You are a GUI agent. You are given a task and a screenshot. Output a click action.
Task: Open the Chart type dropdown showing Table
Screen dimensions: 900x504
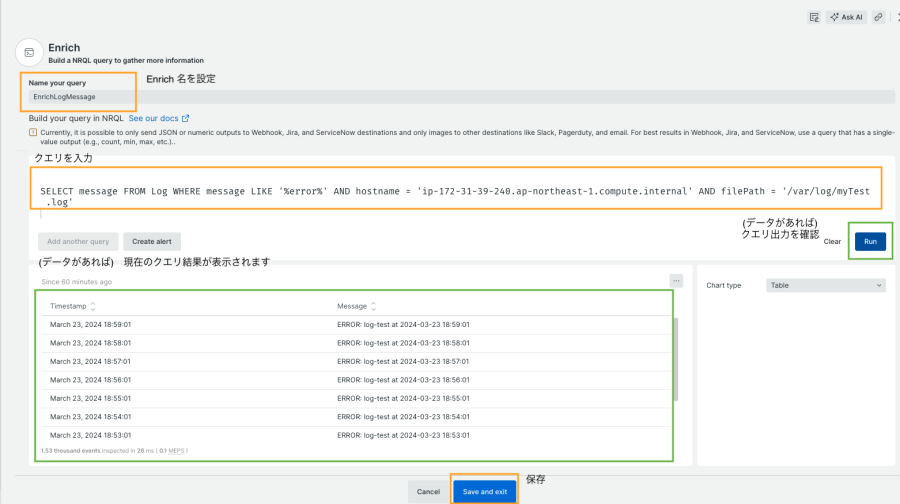[x=825, y=285]
